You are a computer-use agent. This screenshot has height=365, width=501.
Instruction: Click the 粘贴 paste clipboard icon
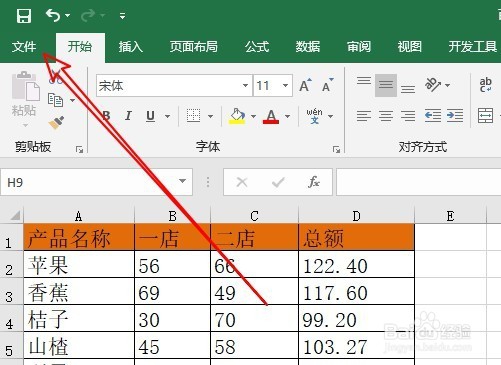(25, 86)
